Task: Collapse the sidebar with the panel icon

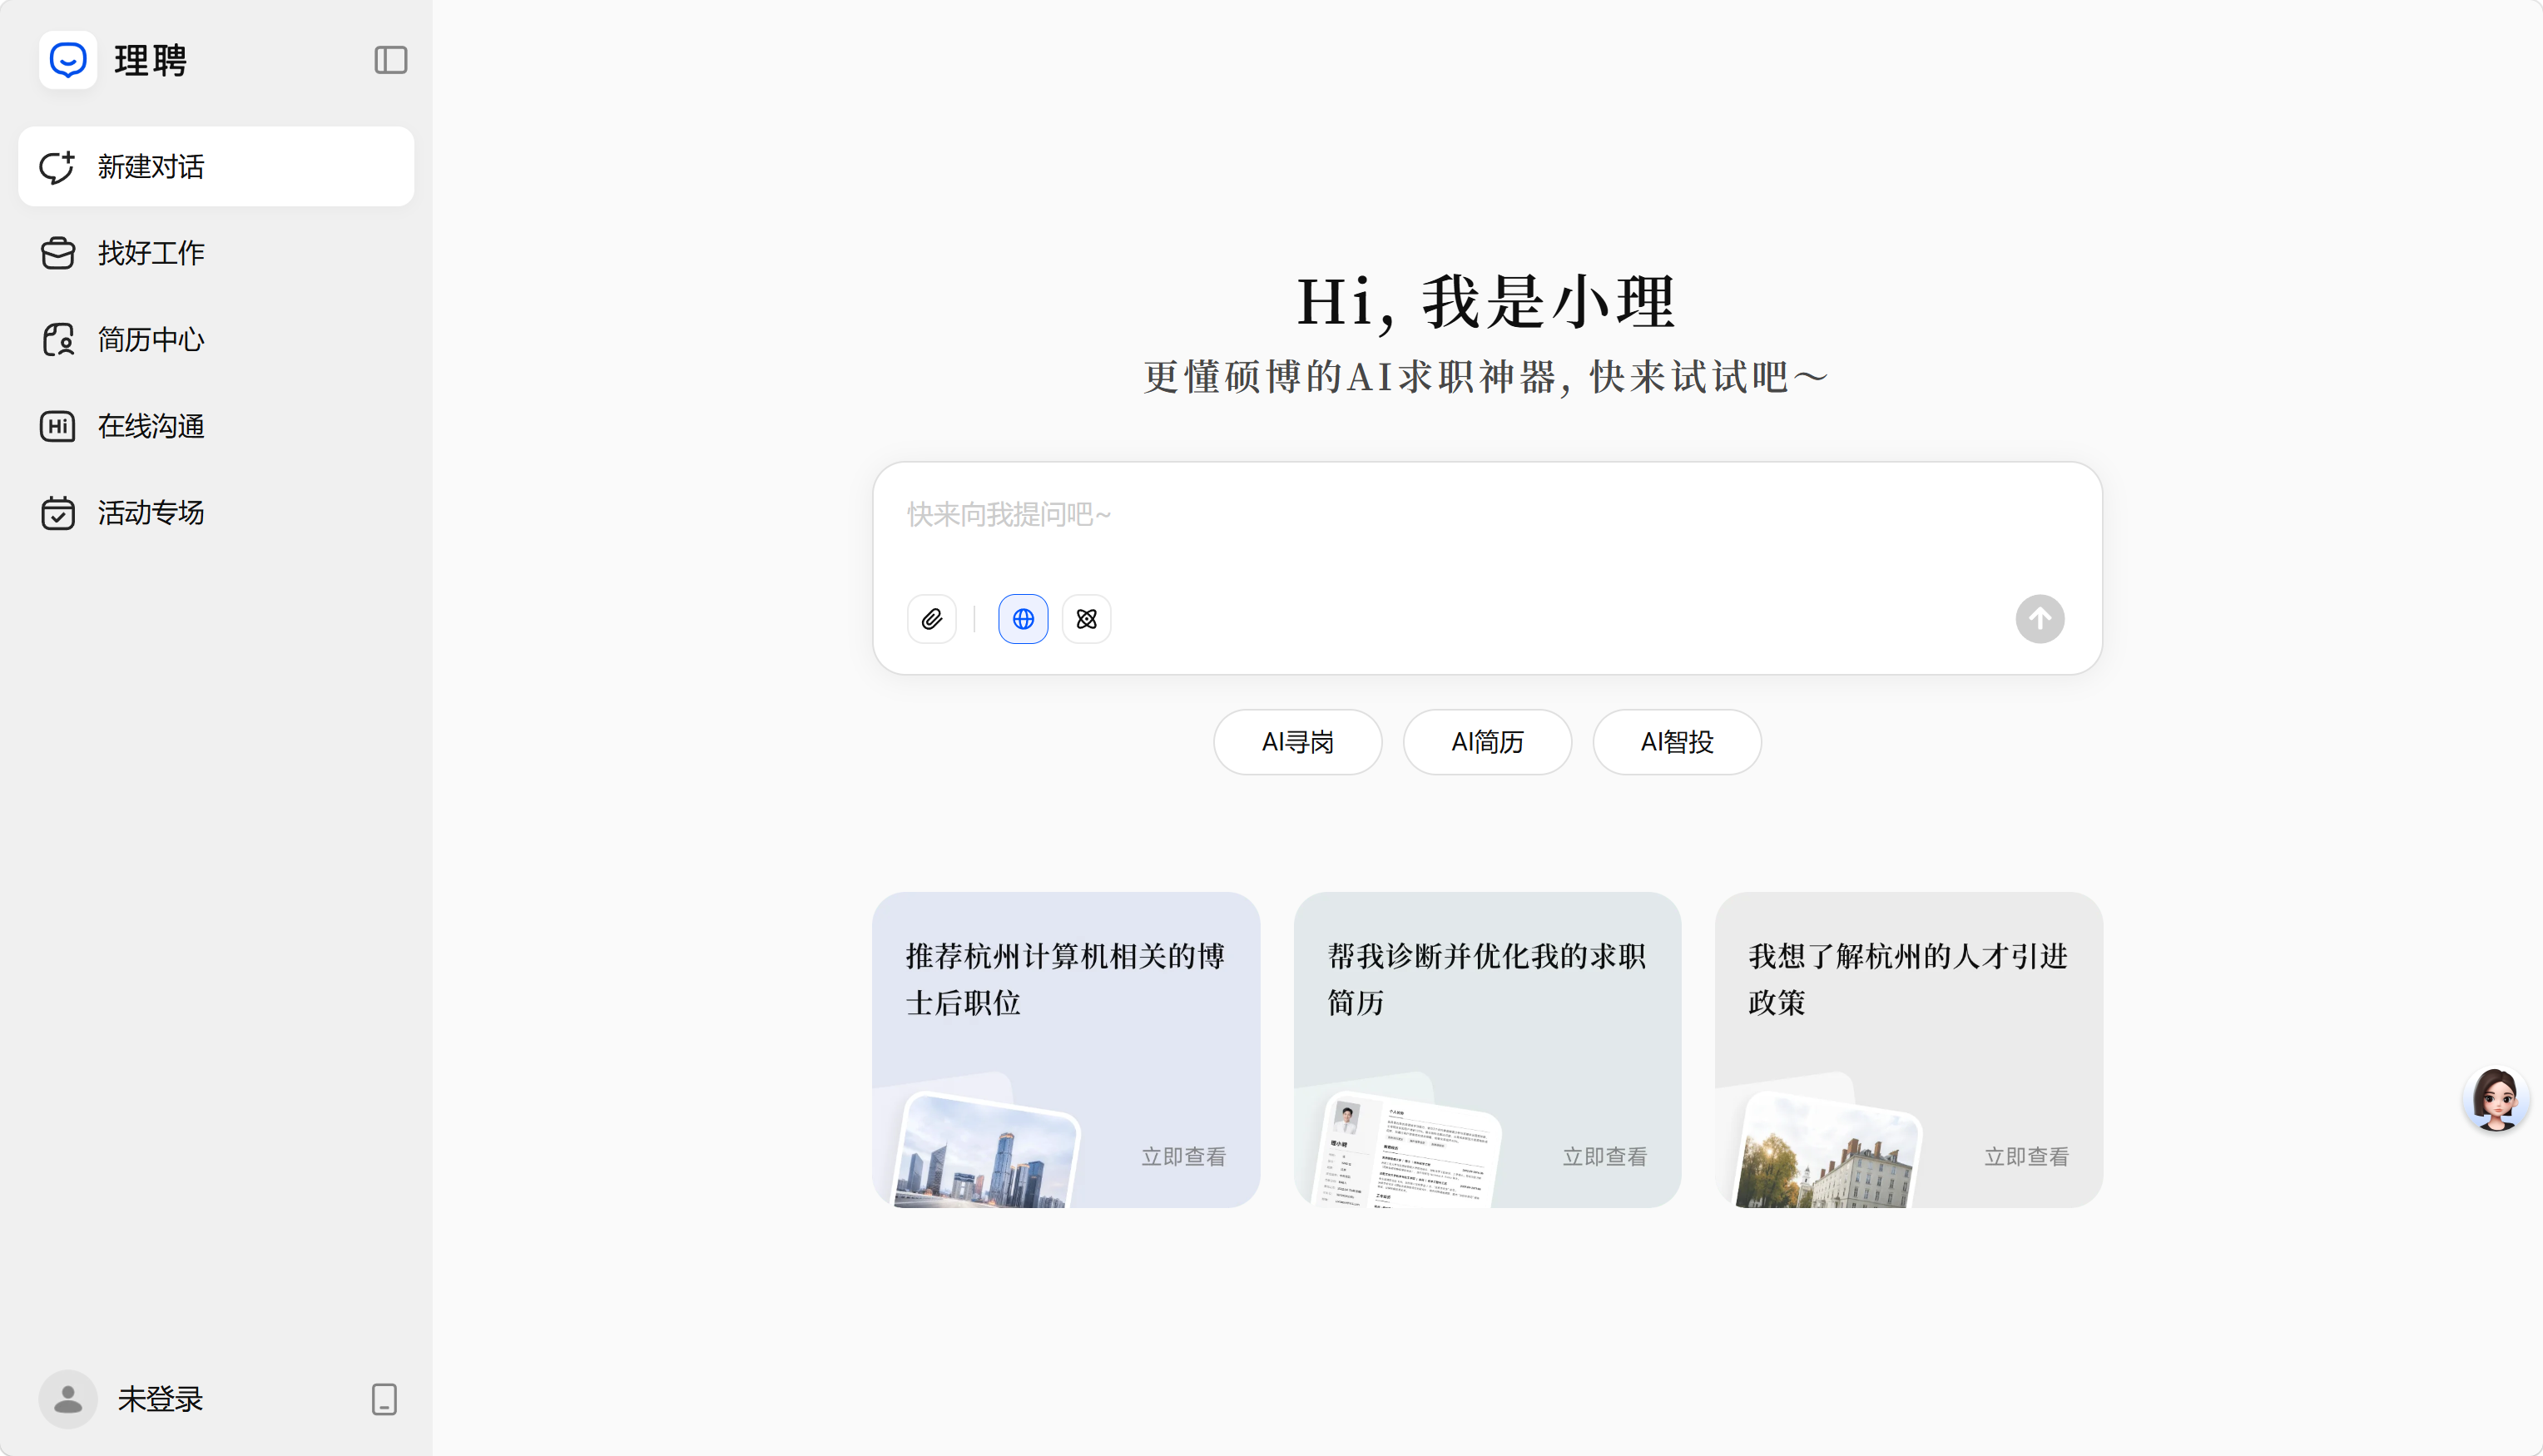Action: pos(390,60)
